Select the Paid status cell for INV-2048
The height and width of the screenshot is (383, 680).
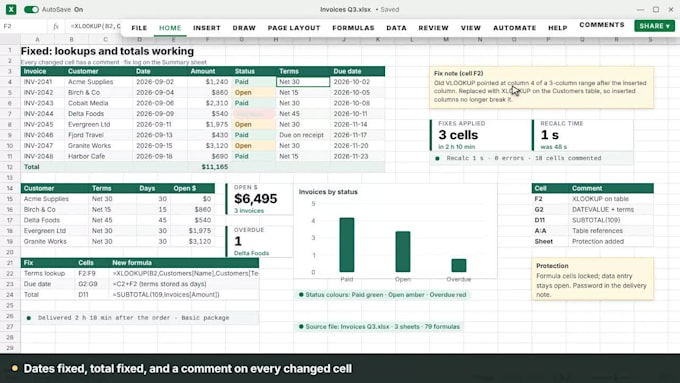254,156
